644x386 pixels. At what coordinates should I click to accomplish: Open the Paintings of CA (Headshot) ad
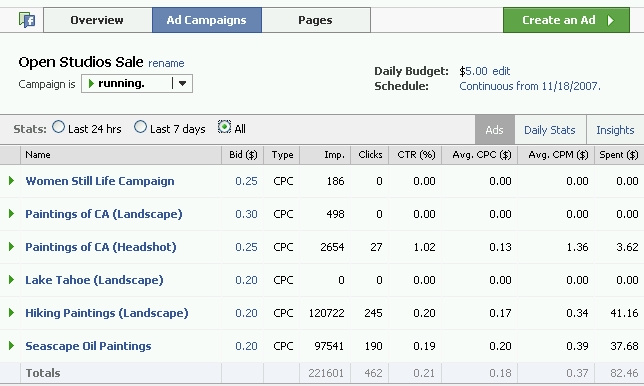coord(101,247)
